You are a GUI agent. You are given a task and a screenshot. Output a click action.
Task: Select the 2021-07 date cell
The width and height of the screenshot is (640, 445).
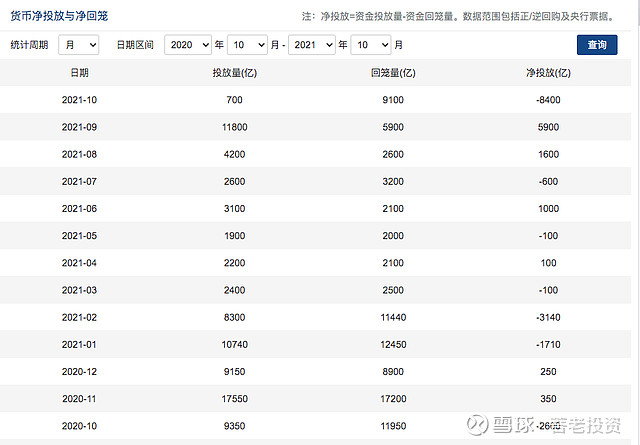[x=79, y=181]
